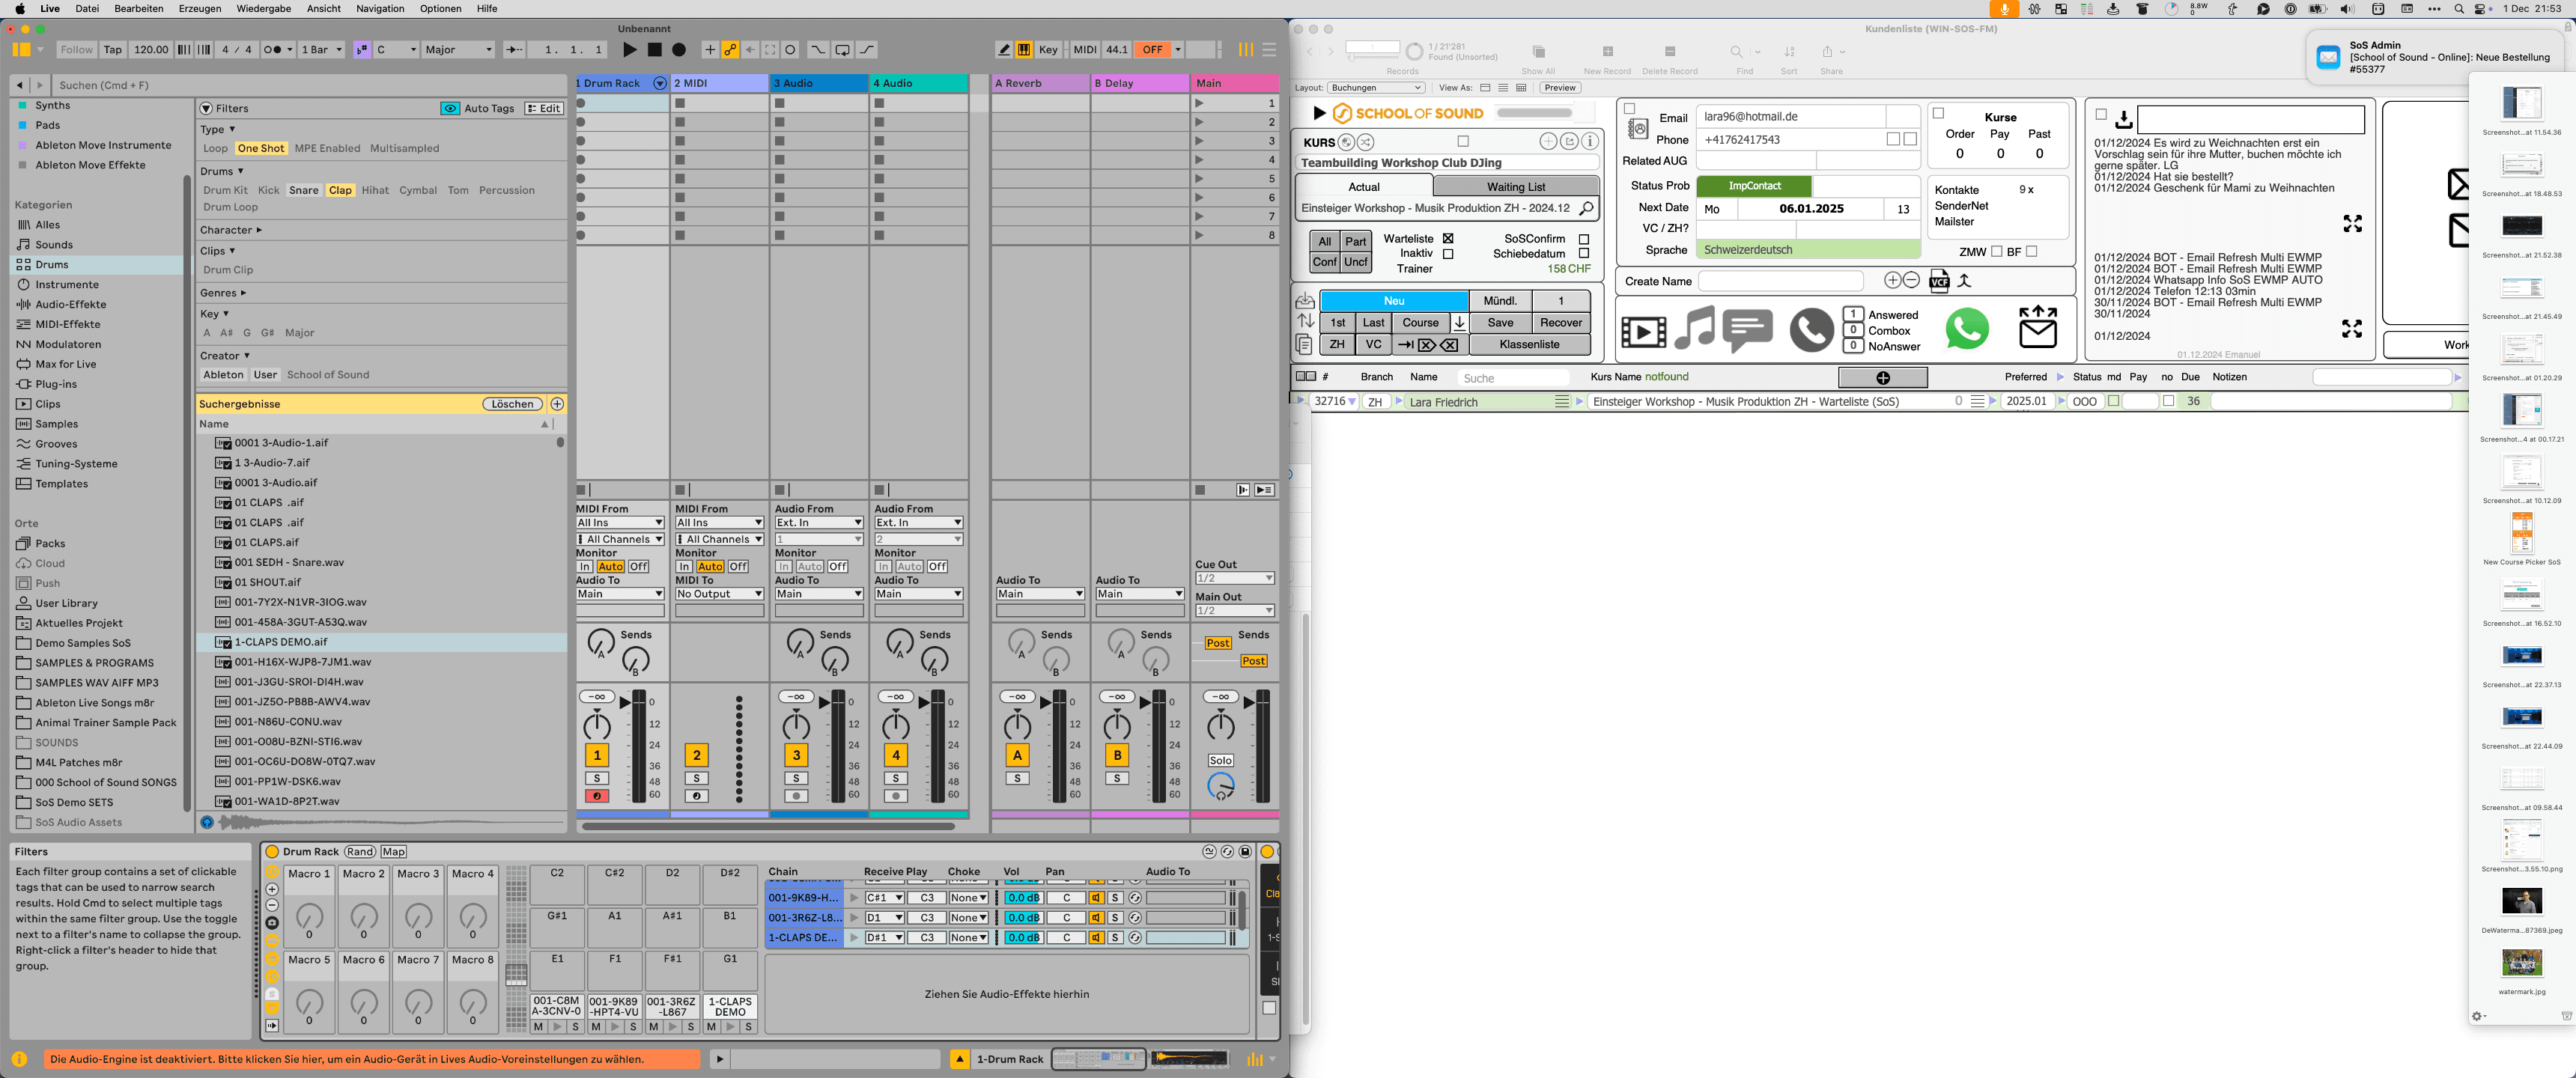Viewport: 2576px width, 1078px height.
Task: Open the video filmstrip icon in Kundenliste
Action: tap(1643, 330)
